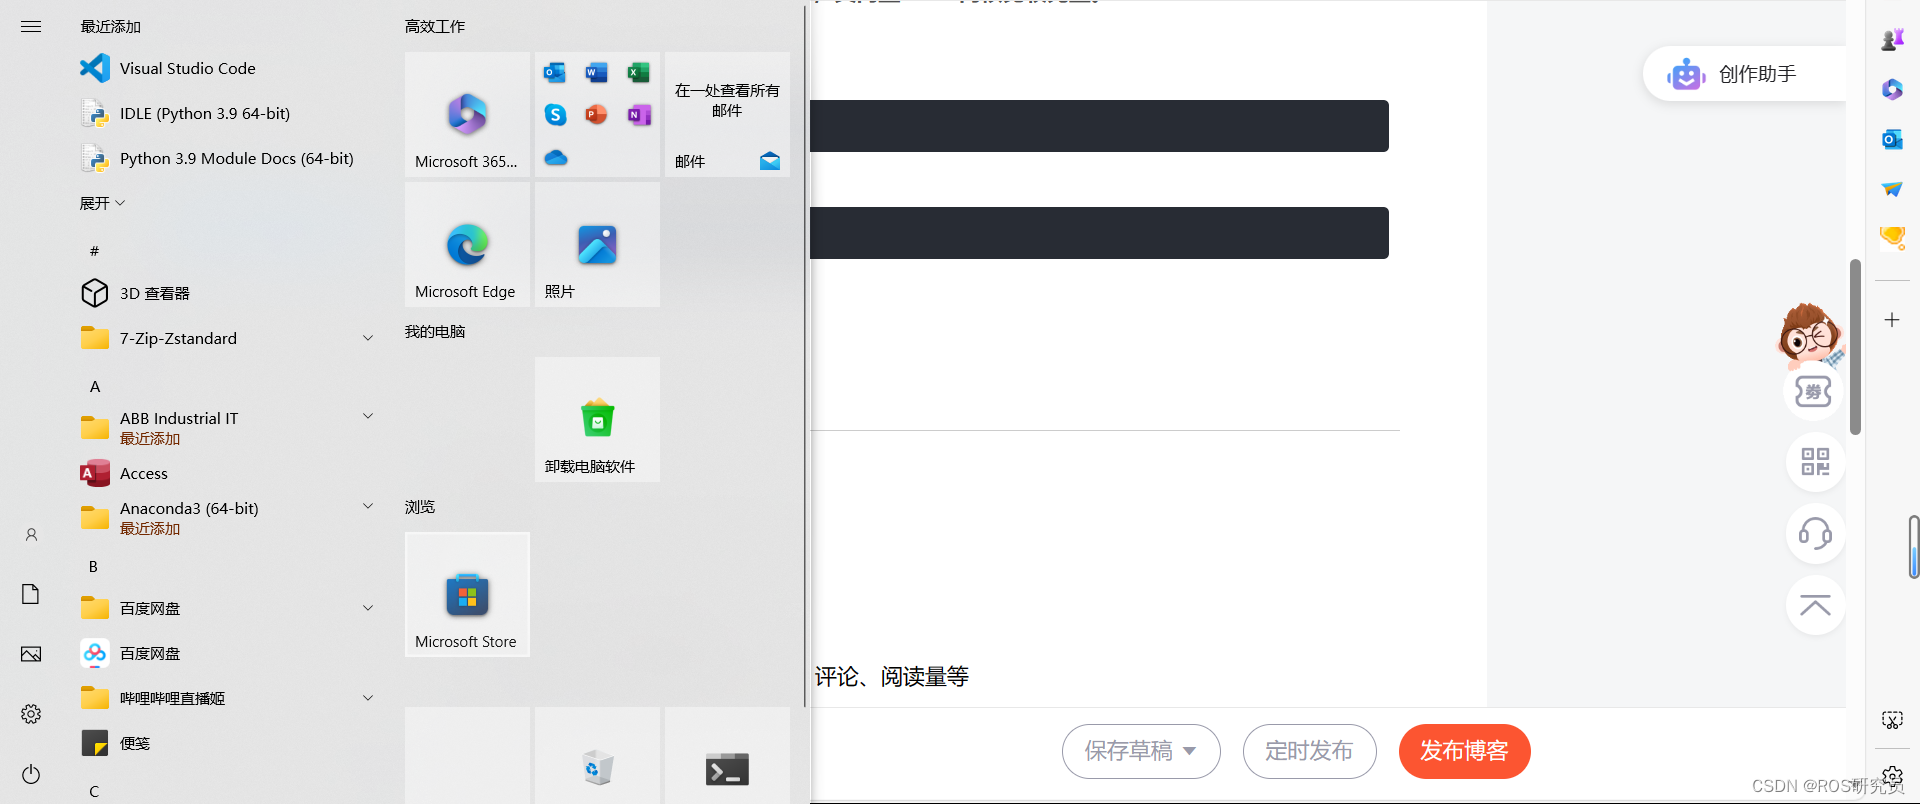Open the 邮件 Mail tile

(727, 114)
